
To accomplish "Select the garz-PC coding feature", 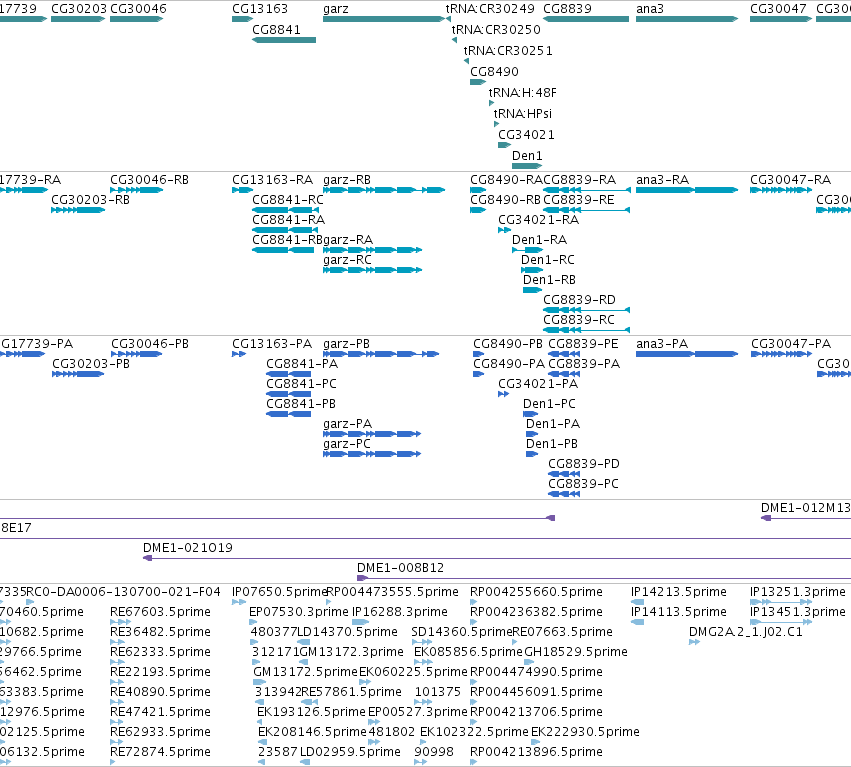I will (x=372, y=454).
